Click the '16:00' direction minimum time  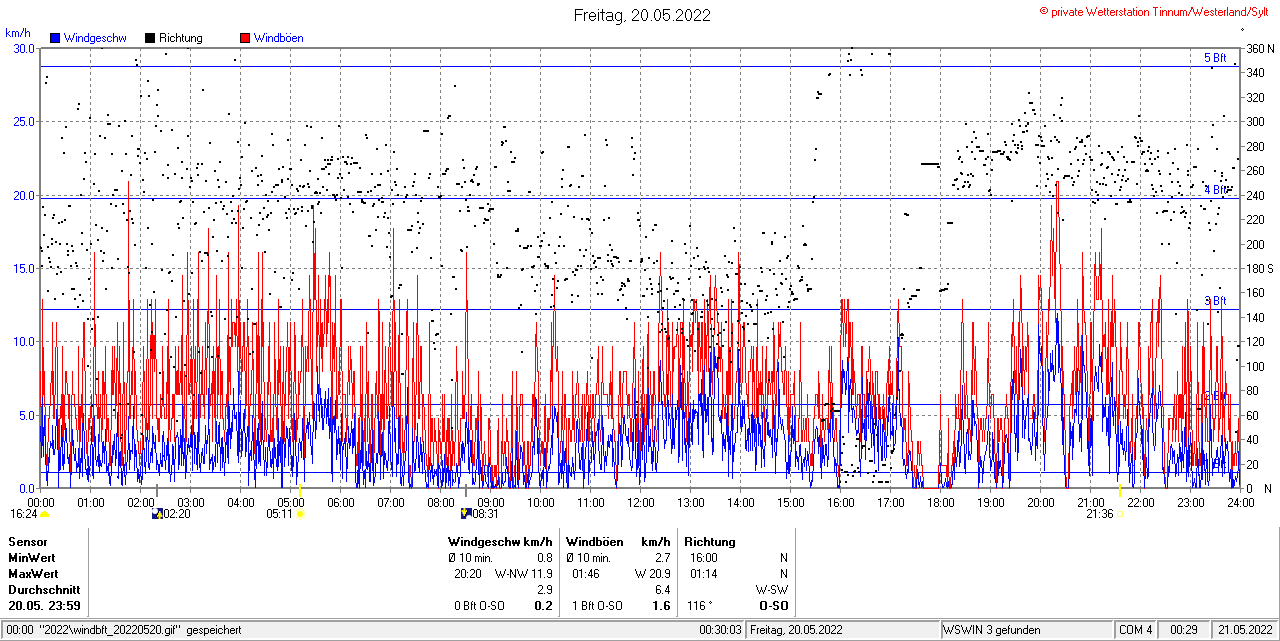pyautogui.click(x=704, y=558)
